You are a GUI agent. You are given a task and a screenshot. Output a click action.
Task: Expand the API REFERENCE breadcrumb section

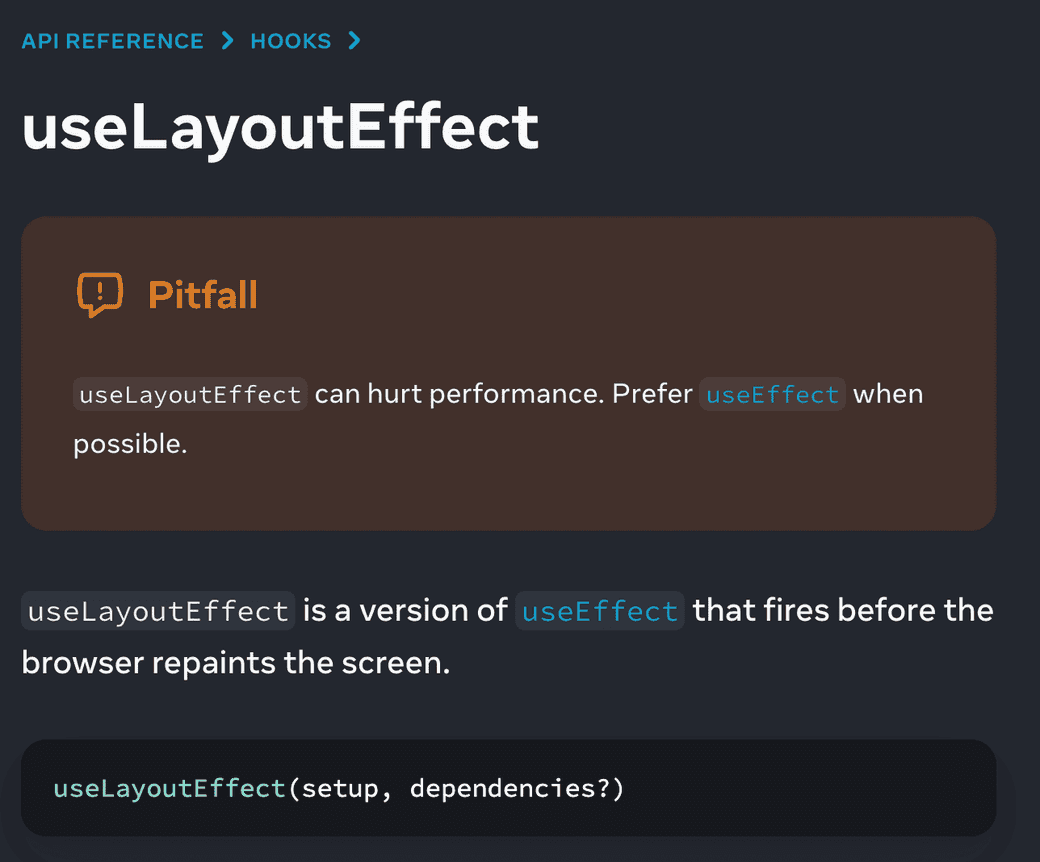point(112,41)
